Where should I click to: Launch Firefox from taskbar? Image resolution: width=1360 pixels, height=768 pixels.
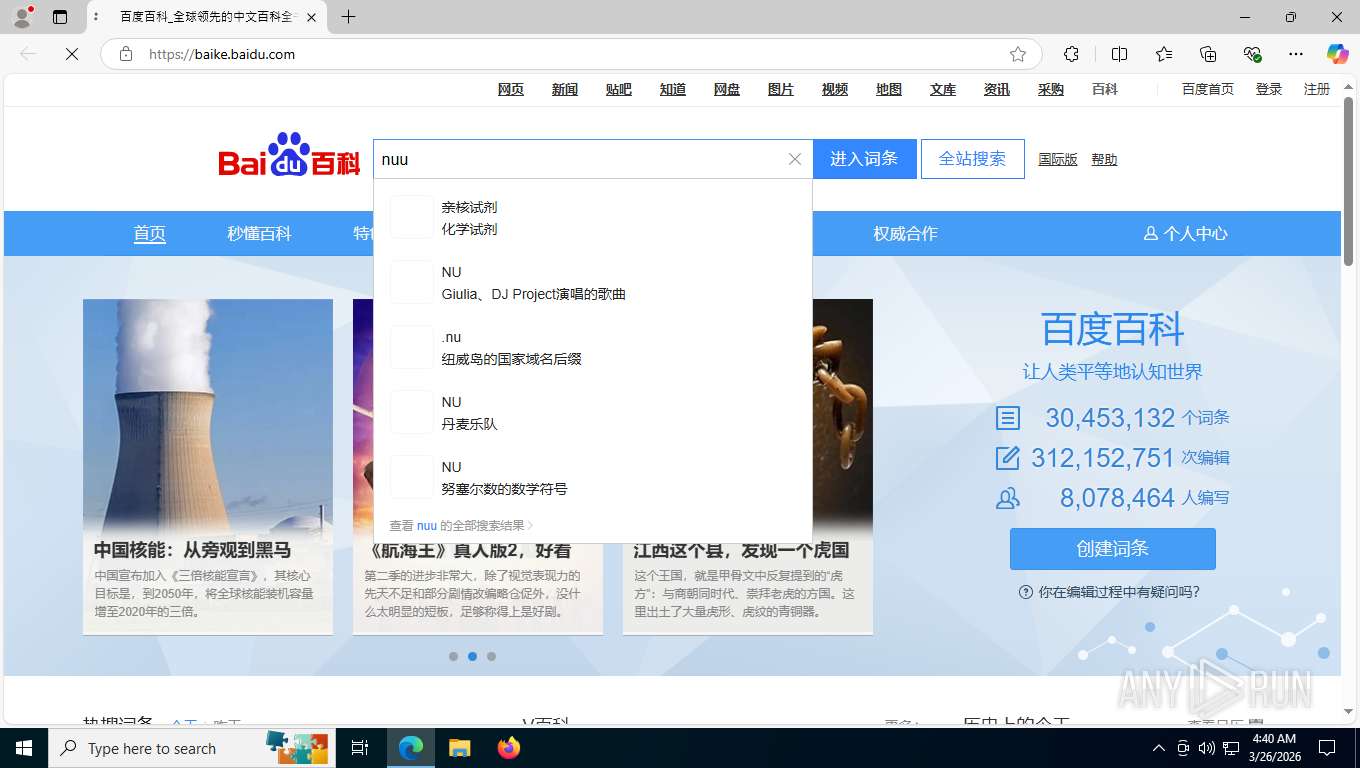509,748
